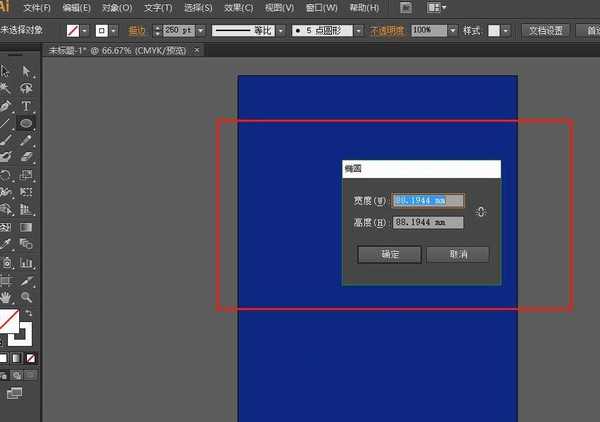Click 高度(H) height input field

pos(428,222)
